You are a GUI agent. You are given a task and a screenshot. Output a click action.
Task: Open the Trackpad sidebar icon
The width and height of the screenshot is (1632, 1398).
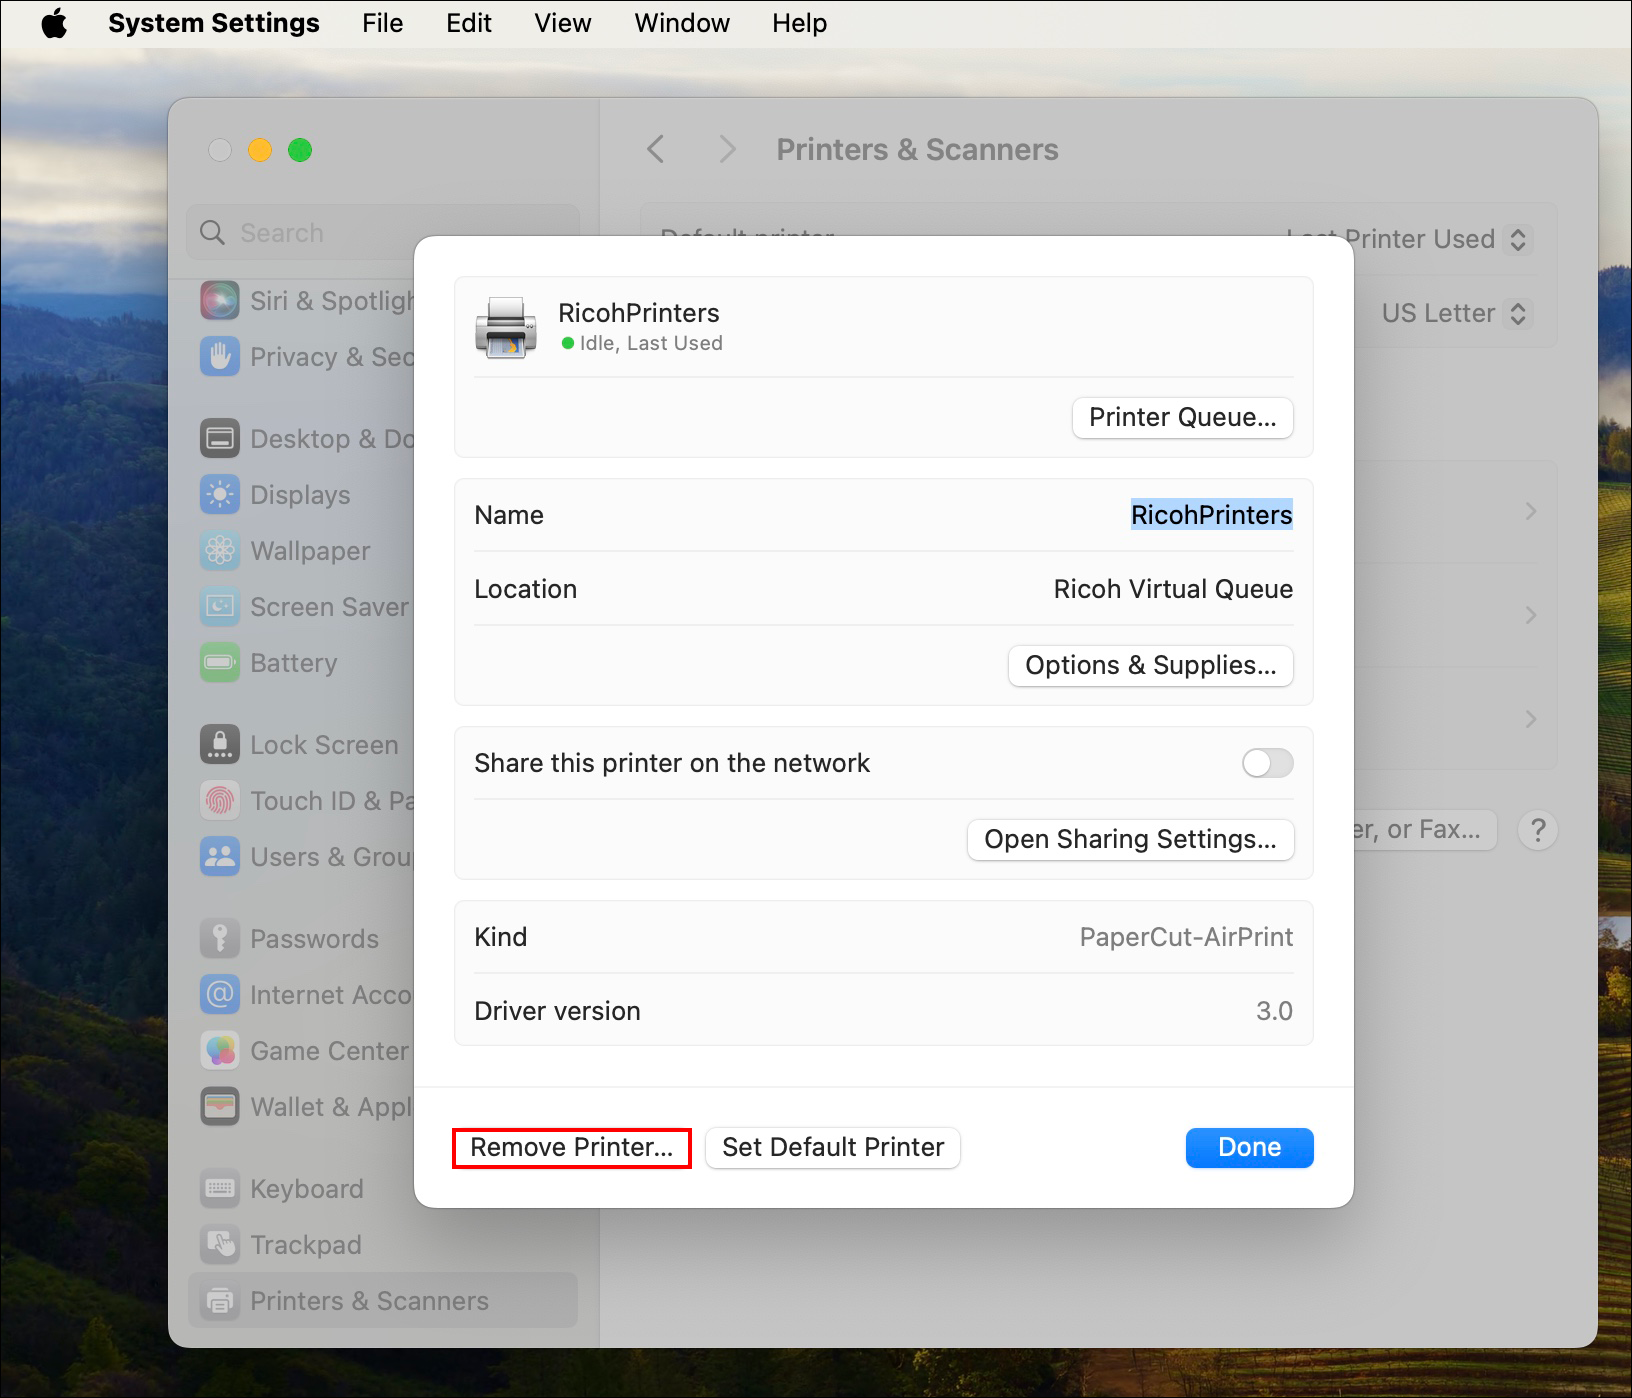220,1245
